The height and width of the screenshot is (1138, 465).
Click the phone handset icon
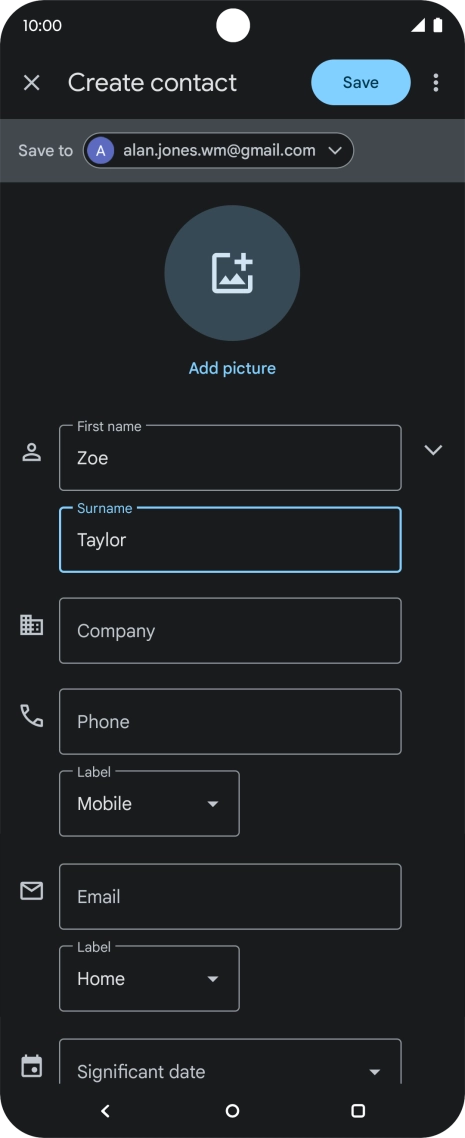click(31, 716)
